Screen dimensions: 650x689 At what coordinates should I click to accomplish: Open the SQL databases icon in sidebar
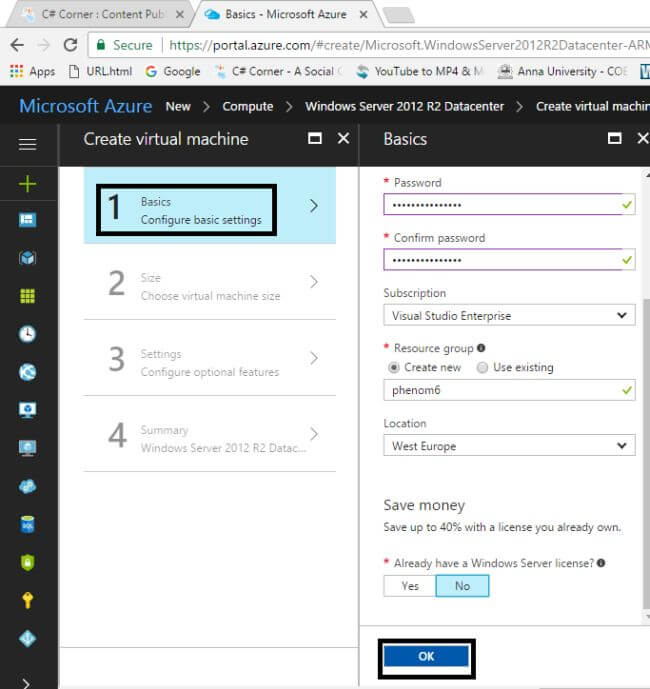pos(27,524)
